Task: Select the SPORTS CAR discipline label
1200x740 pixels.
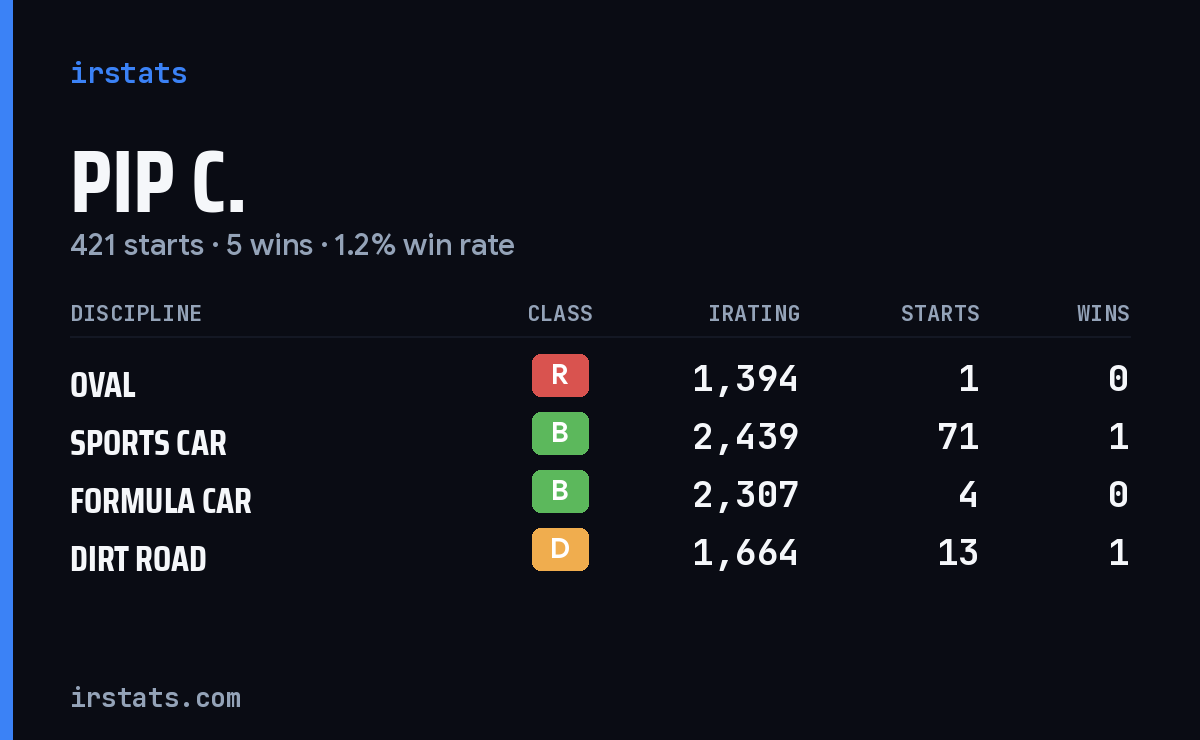Action: (x=148, y=443)
